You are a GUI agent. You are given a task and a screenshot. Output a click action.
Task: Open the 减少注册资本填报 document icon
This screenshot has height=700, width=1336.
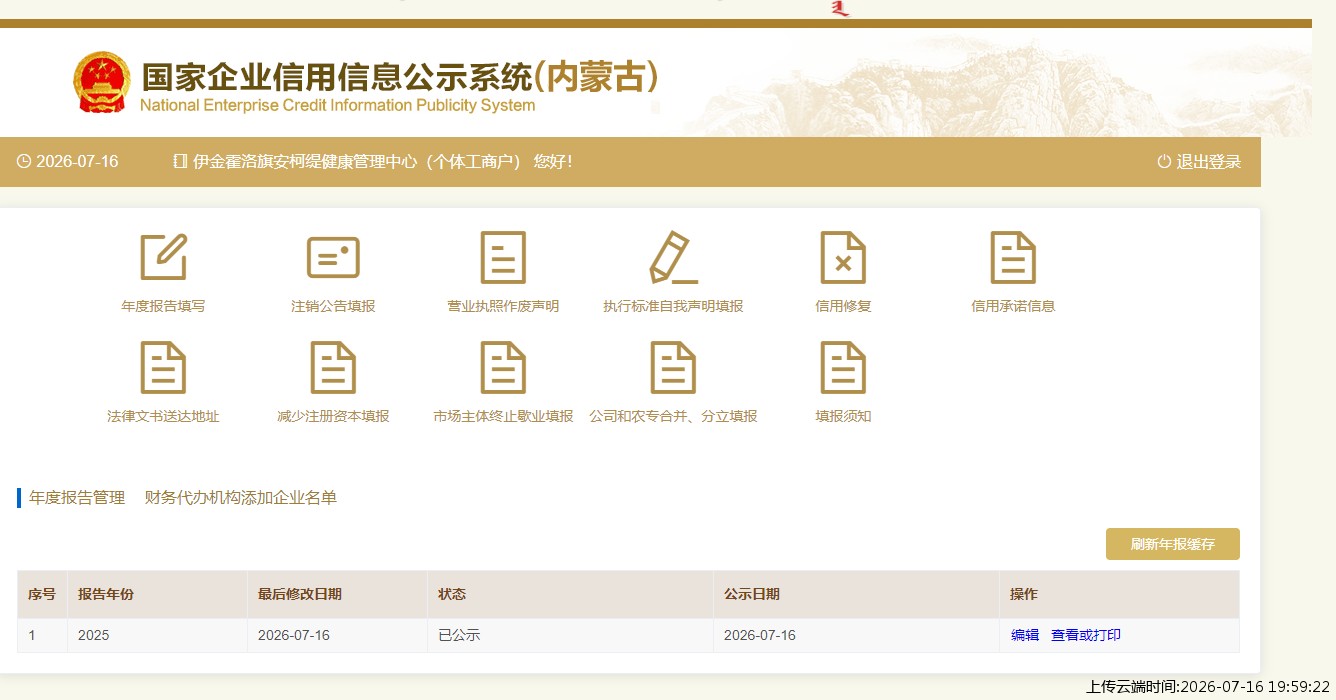[333, 367]
